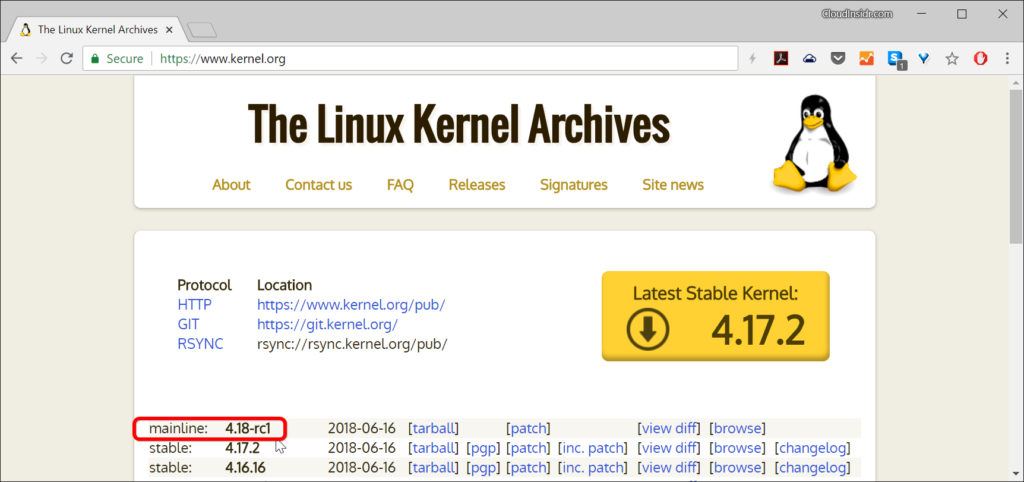This screenshot has width=1024, height=482.
Task: Open the Site news page
Action: point(673,185)
